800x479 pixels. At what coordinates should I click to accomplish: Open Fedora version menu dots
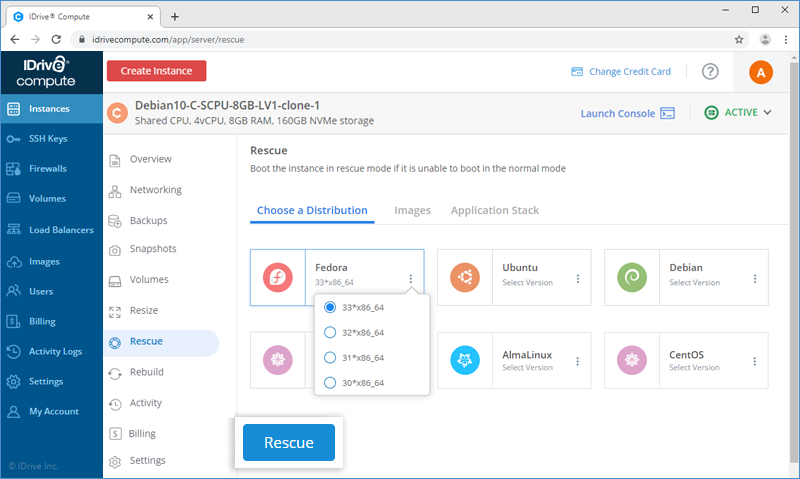pyautogui.click(x=410, y=279)
